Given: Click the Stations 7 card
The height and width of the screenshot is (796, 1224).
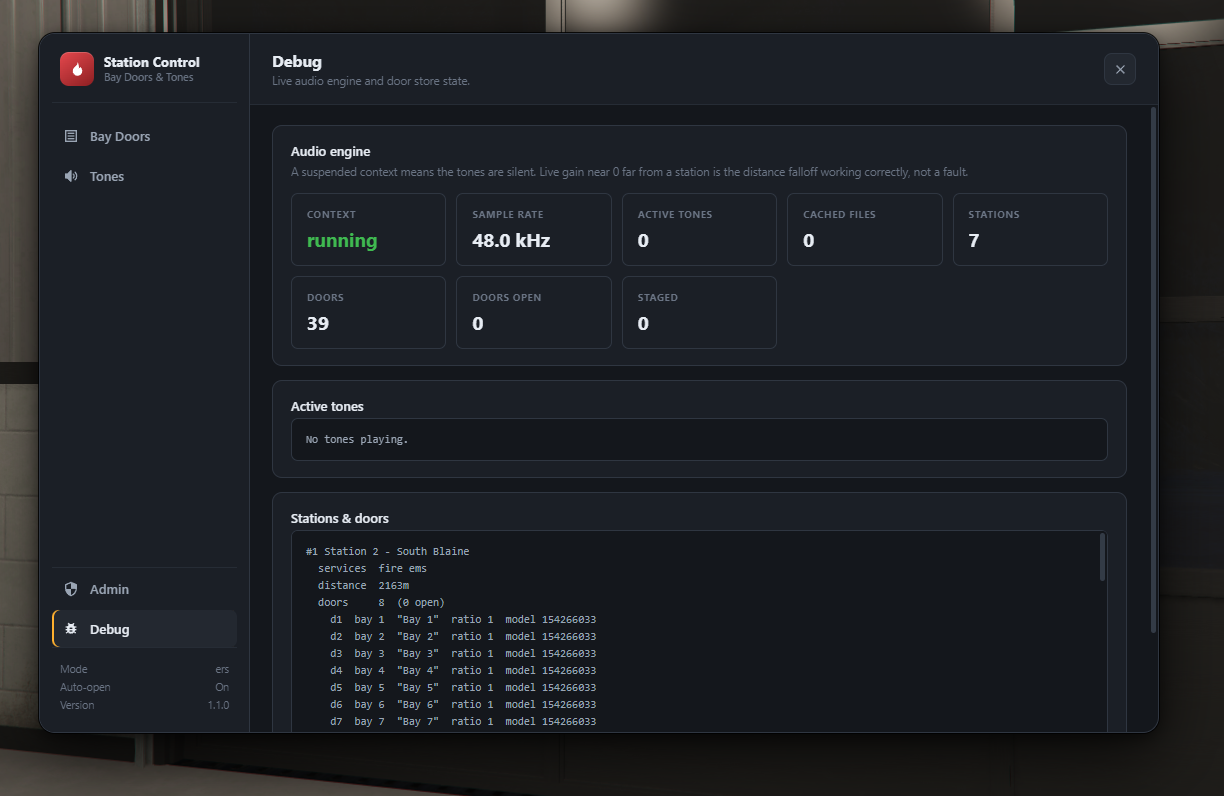Looking at the screenshot, I should [x=1030, y=229].
